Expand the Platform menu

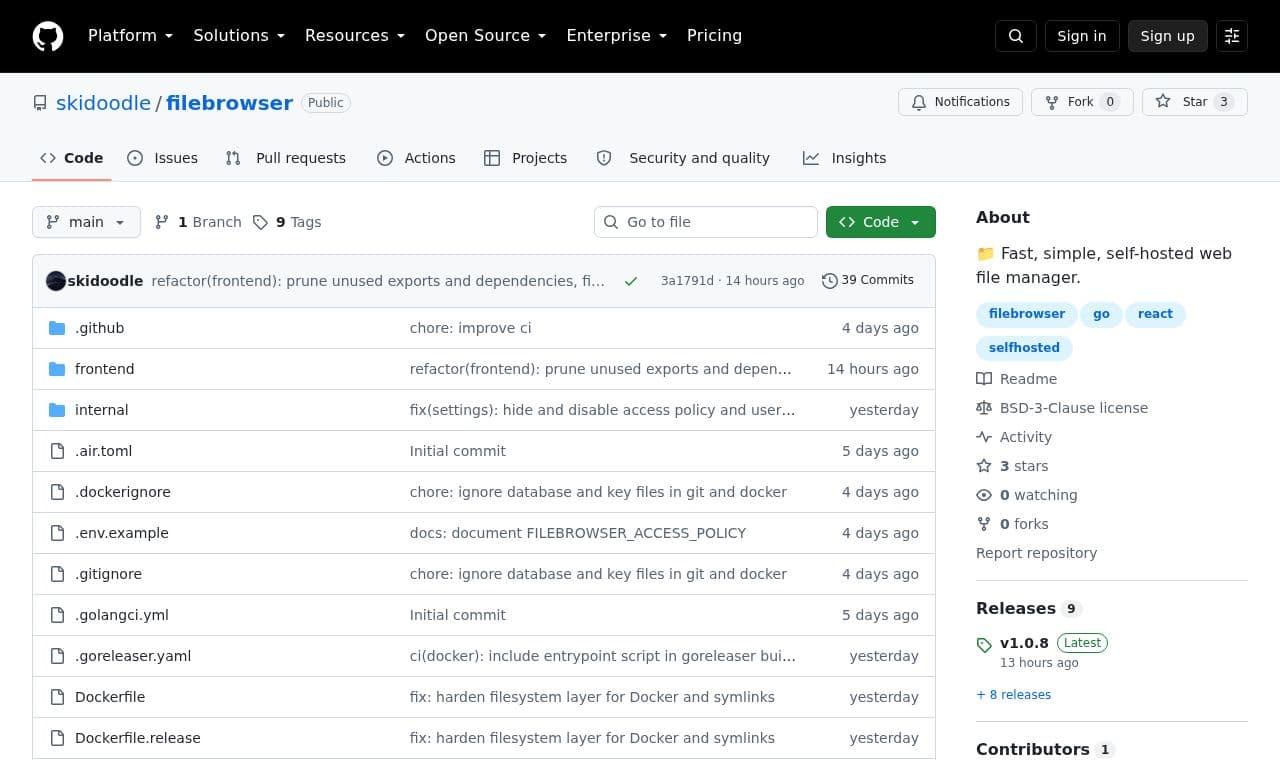[x=130, y=36]
